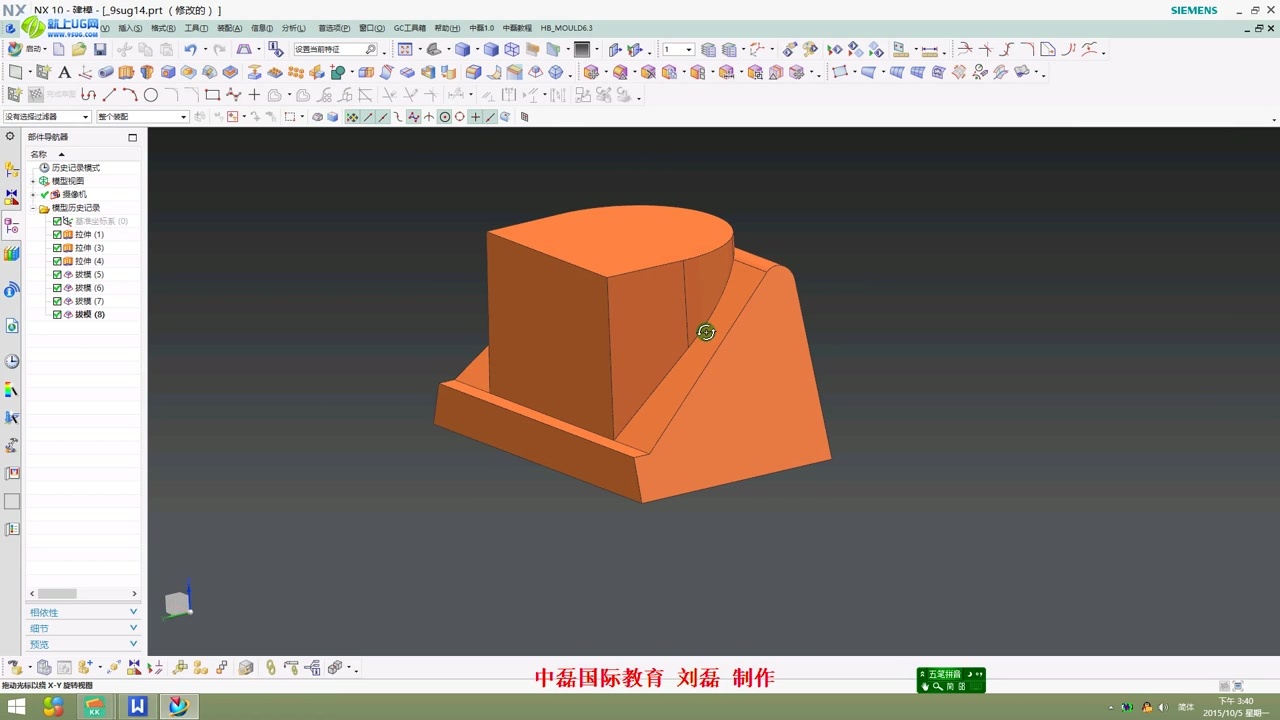Toggle the 基准坐标系 (0) checkbox
This screenshot has width=1280, height=720.
[57, 221]
